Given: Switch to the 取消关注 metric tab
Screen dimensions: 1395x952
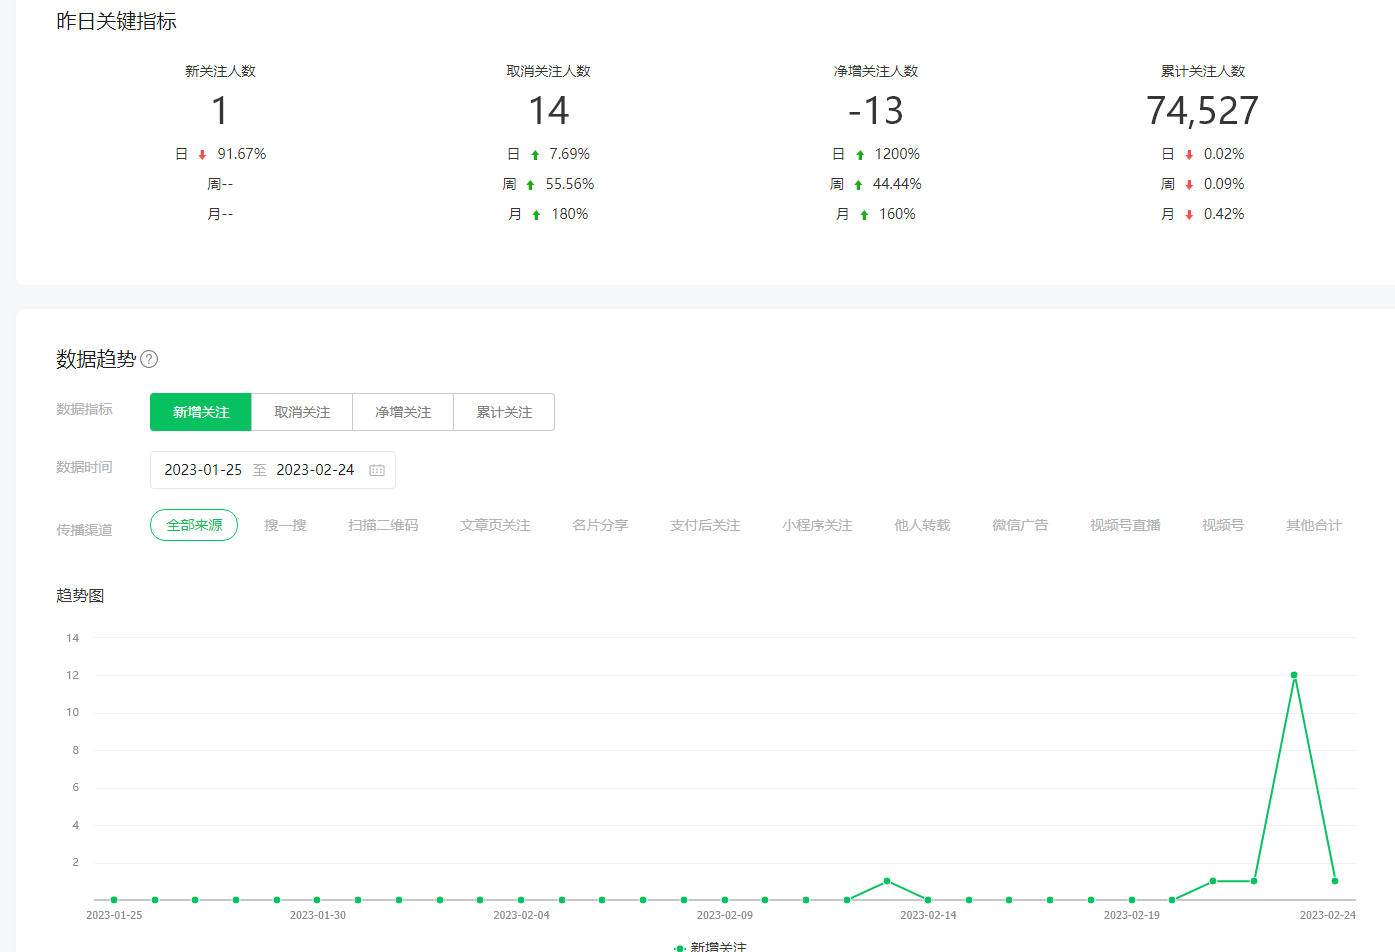Looking at the screenshot, I should click(302, 412).
